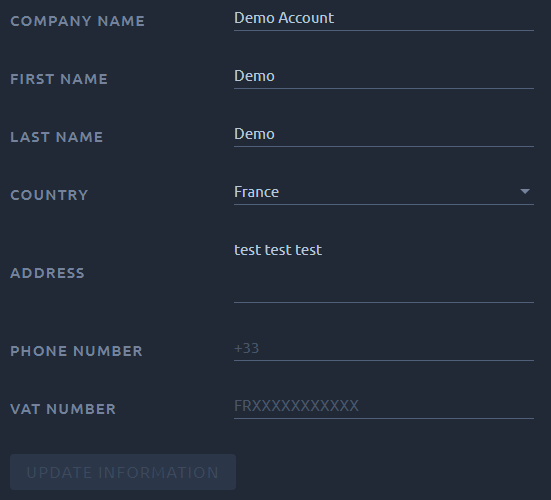Select the Last Name input field
This screenshot has width=551, height=500.
coord(384,134)
